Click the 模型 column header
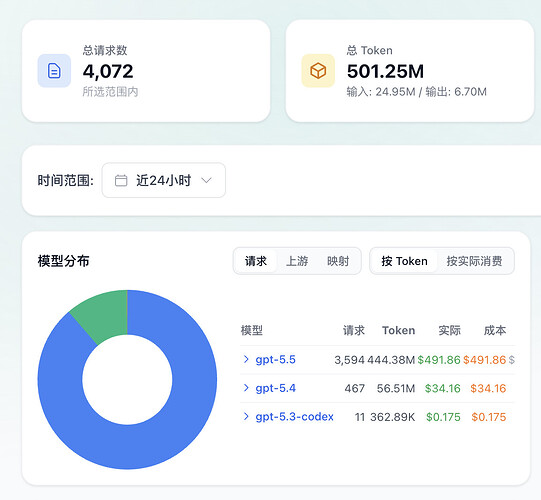The width and height of the screenshot is (541, 500). (252, 330)
